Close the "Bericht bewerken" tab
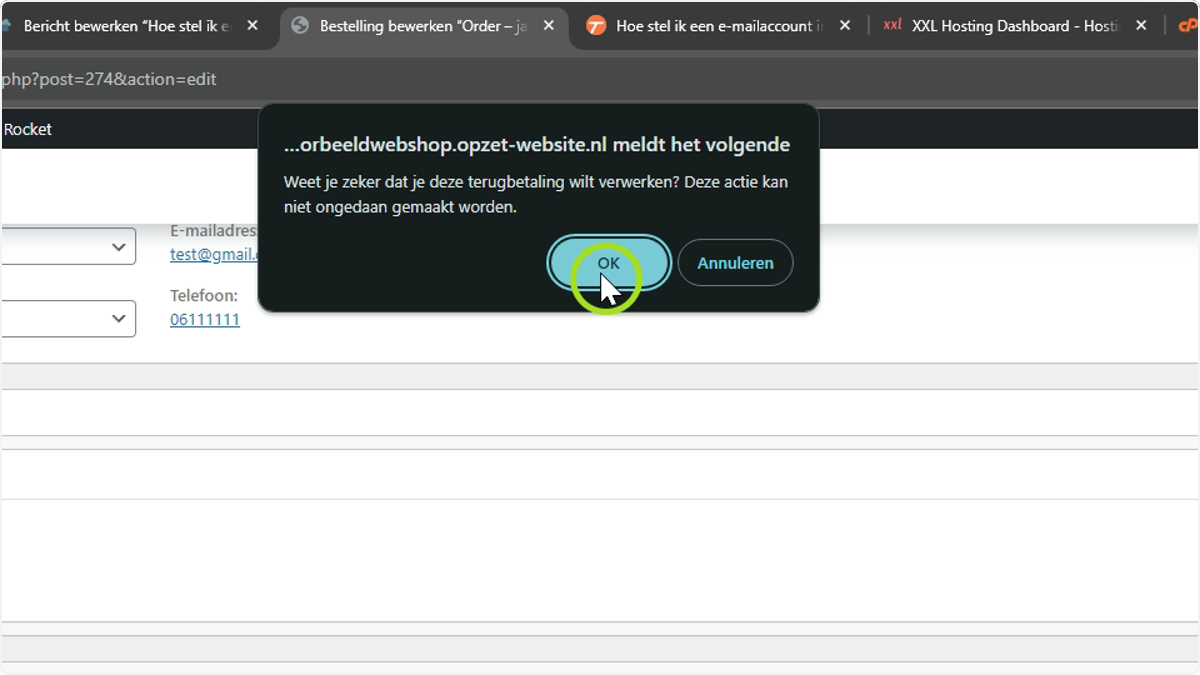 click(252, 26)
